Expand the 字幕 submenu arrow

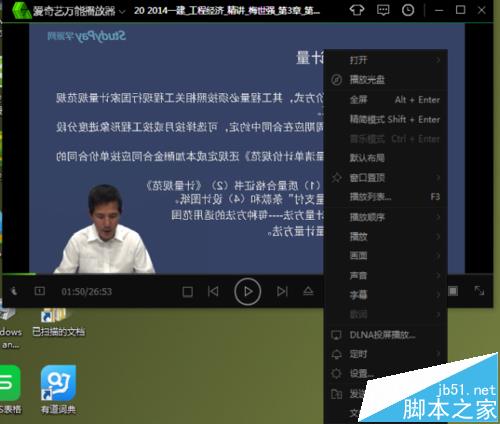tap(438, 295)
